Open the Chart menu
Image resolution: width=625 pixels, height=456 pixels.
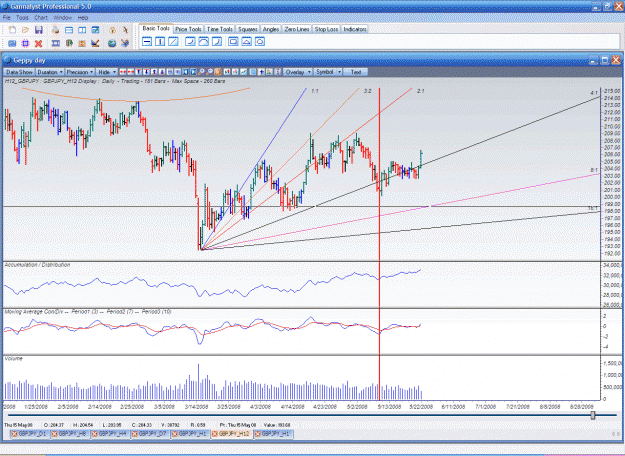[41, 18]
